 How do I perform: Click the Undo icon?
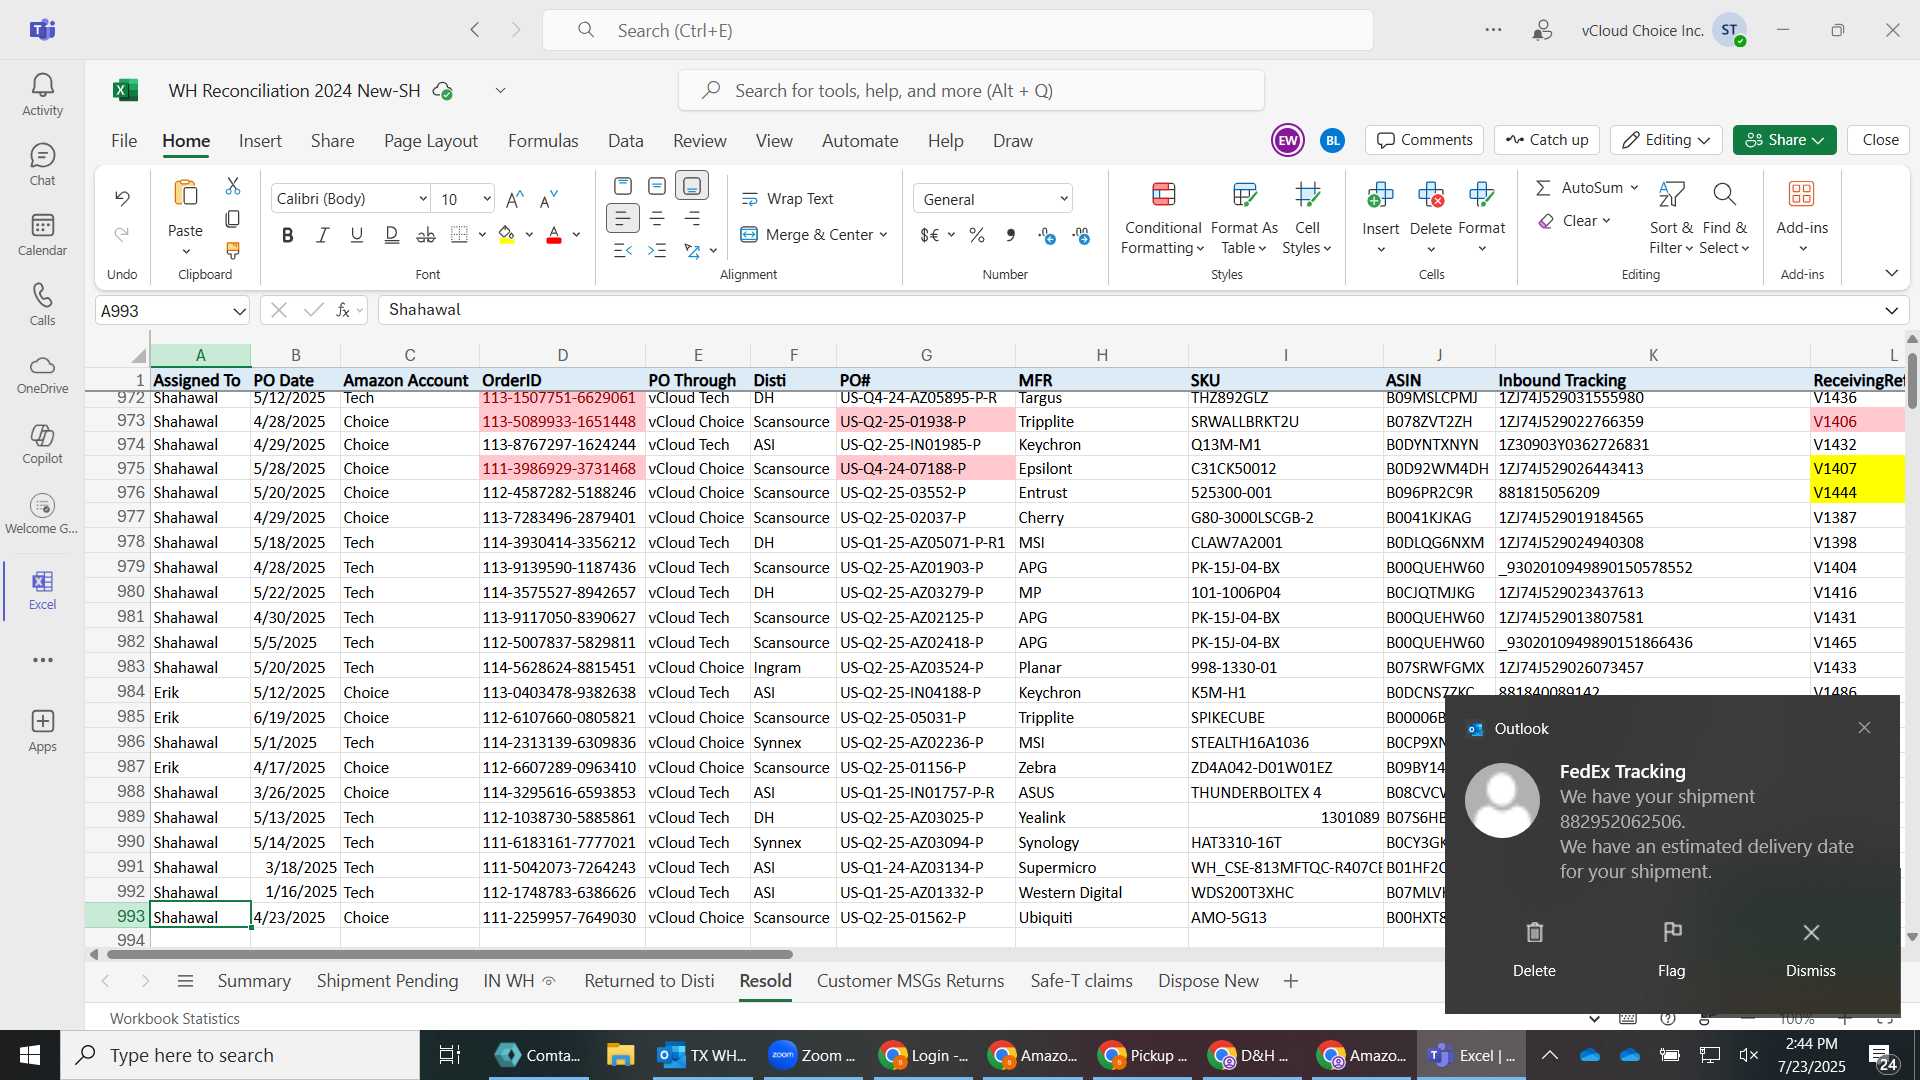pos(122,198)
